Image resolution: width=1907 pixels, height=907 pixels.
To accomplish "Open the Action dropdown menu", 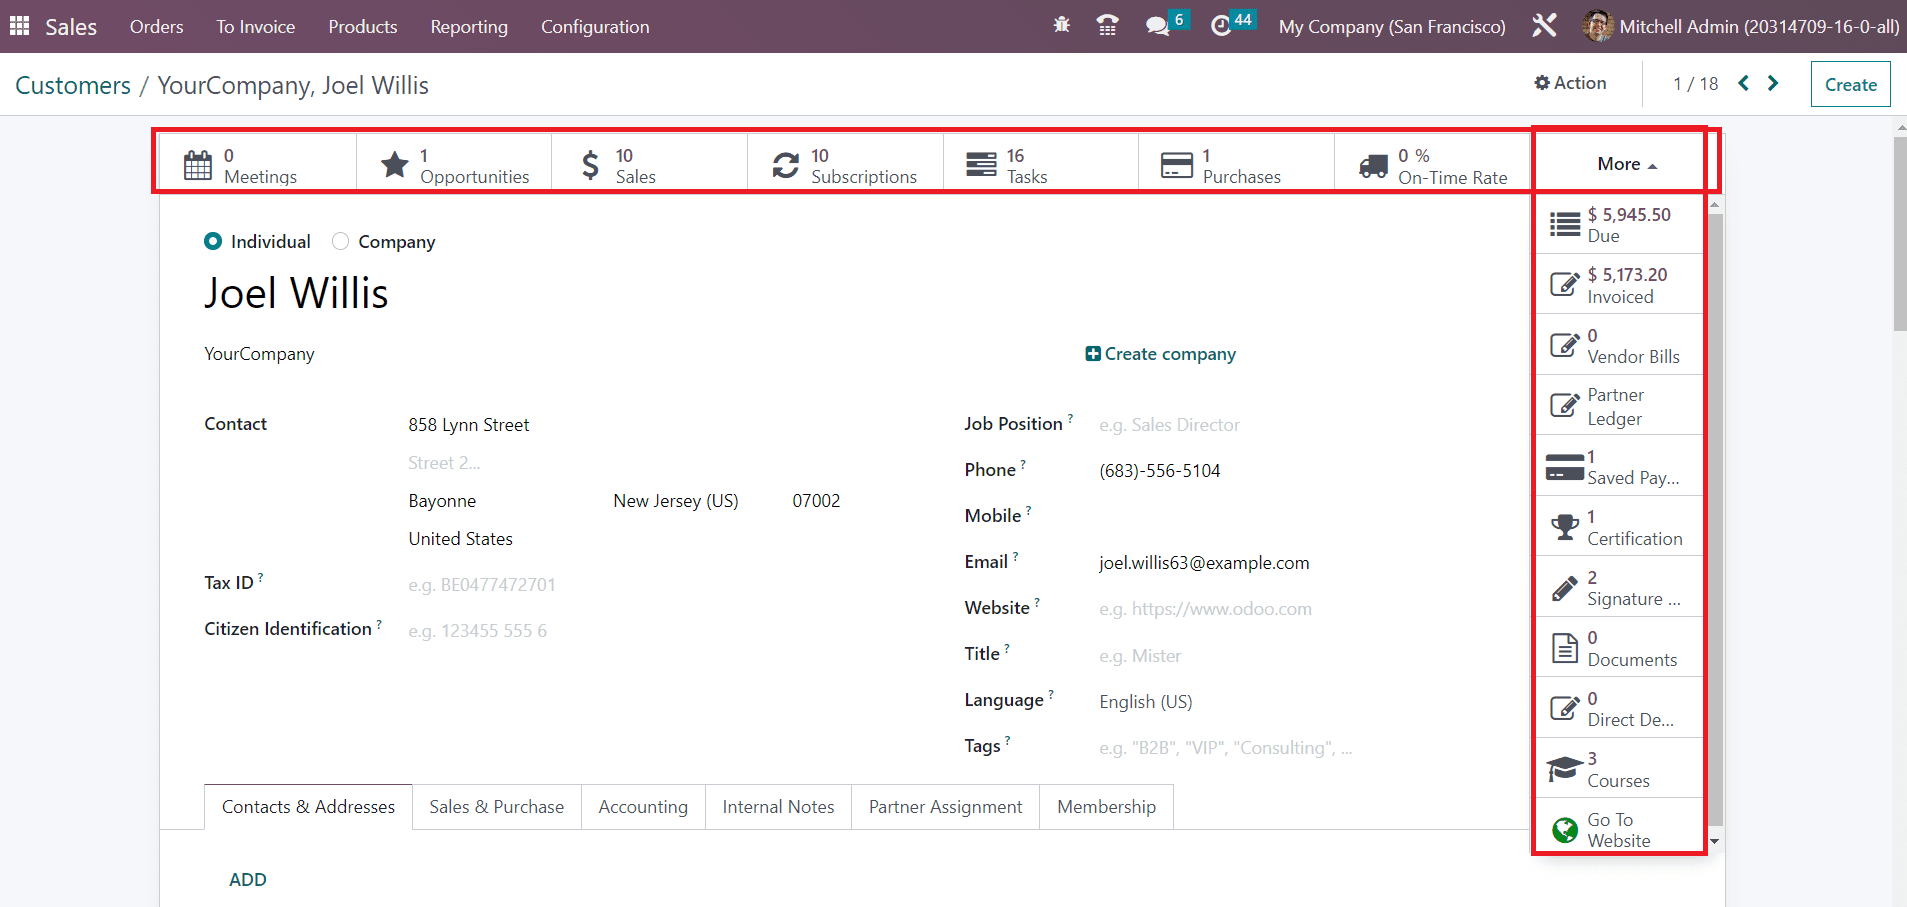I will (1570, 83).
